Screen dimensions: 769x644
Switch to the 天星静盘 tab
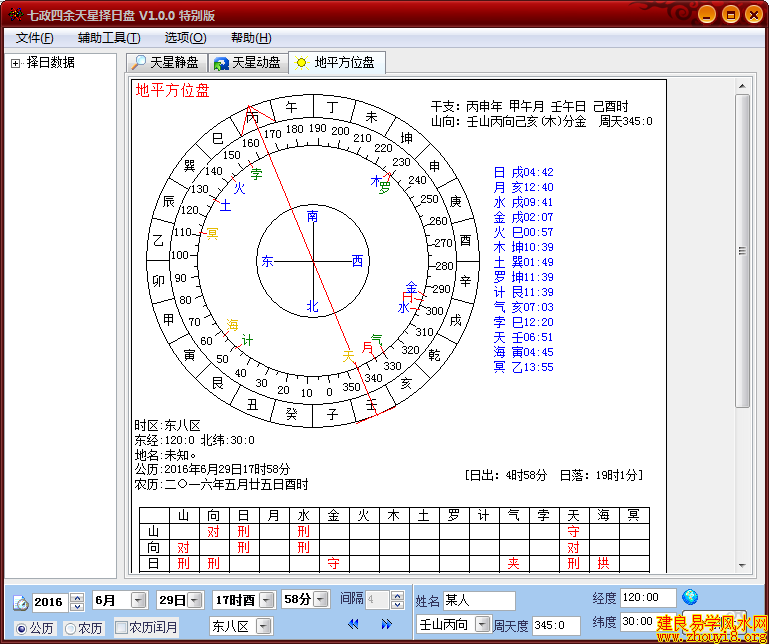(x=167, y=63)
